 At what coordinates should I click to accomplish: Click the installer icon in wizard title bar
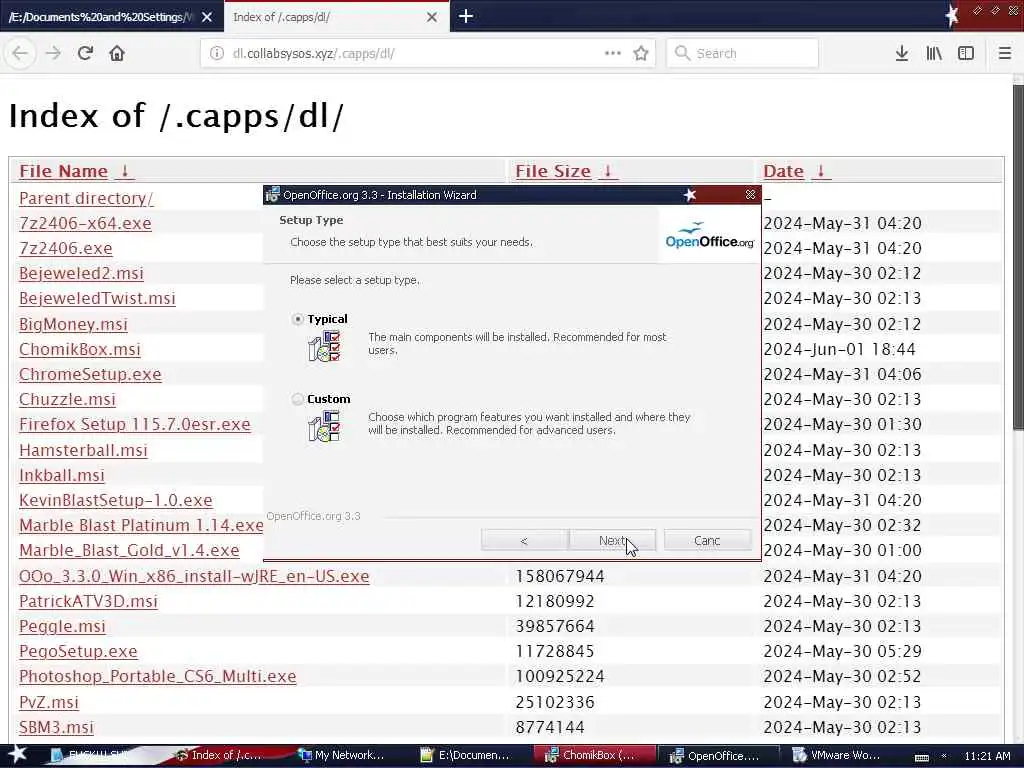pos(272,195)
